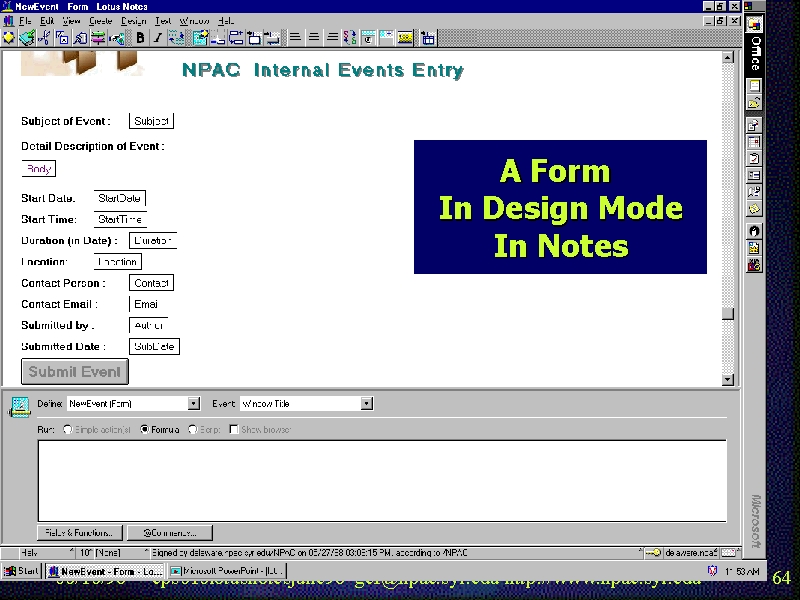
Task: Select the SubDate field on the form
Action: 155,346
